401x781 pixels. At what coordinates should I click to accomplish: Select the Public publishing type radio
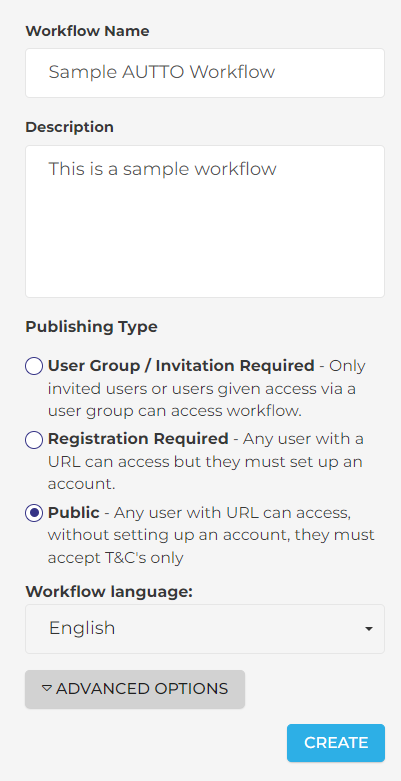click(34, 513)
